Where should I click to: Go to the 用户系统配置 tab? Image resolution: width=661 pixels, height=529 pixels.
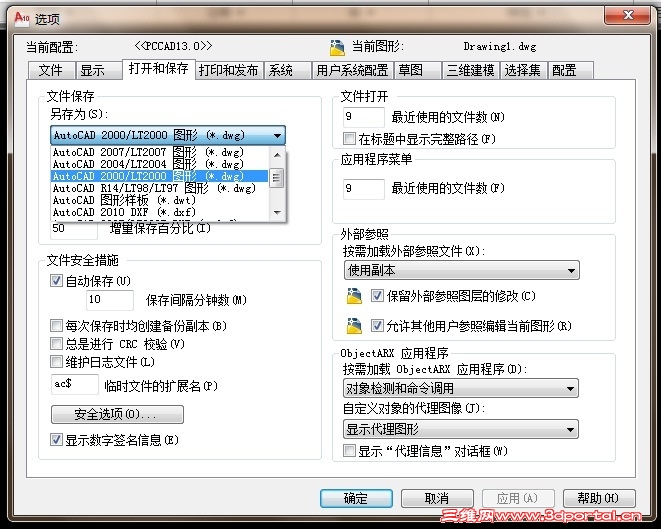pos(352,70)
